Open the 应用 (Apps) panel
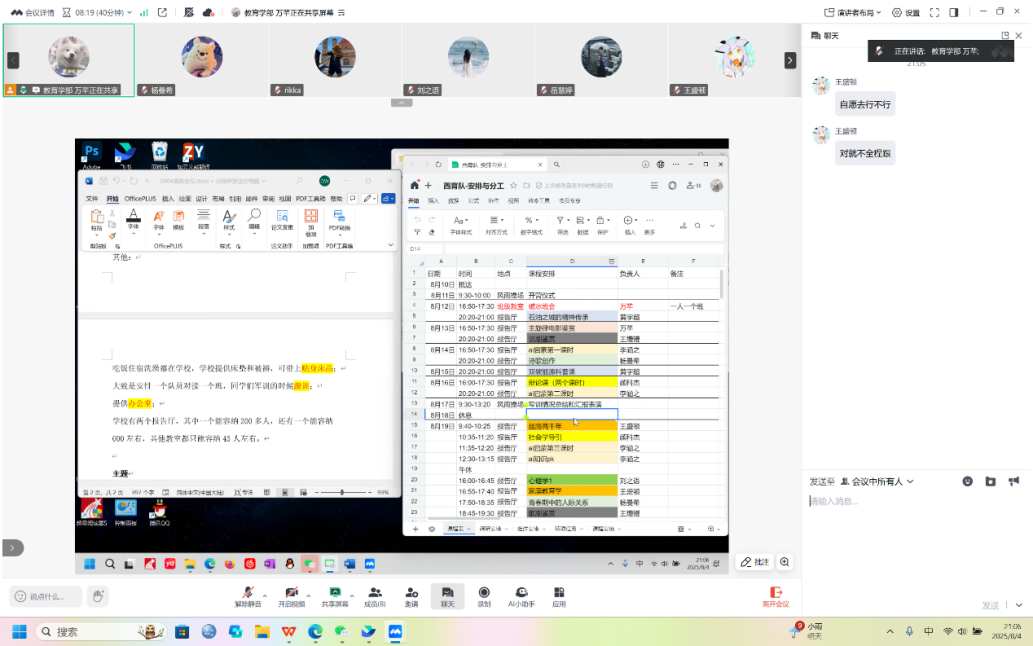Viewport: 1033px width, 646px height. [559, 596]
